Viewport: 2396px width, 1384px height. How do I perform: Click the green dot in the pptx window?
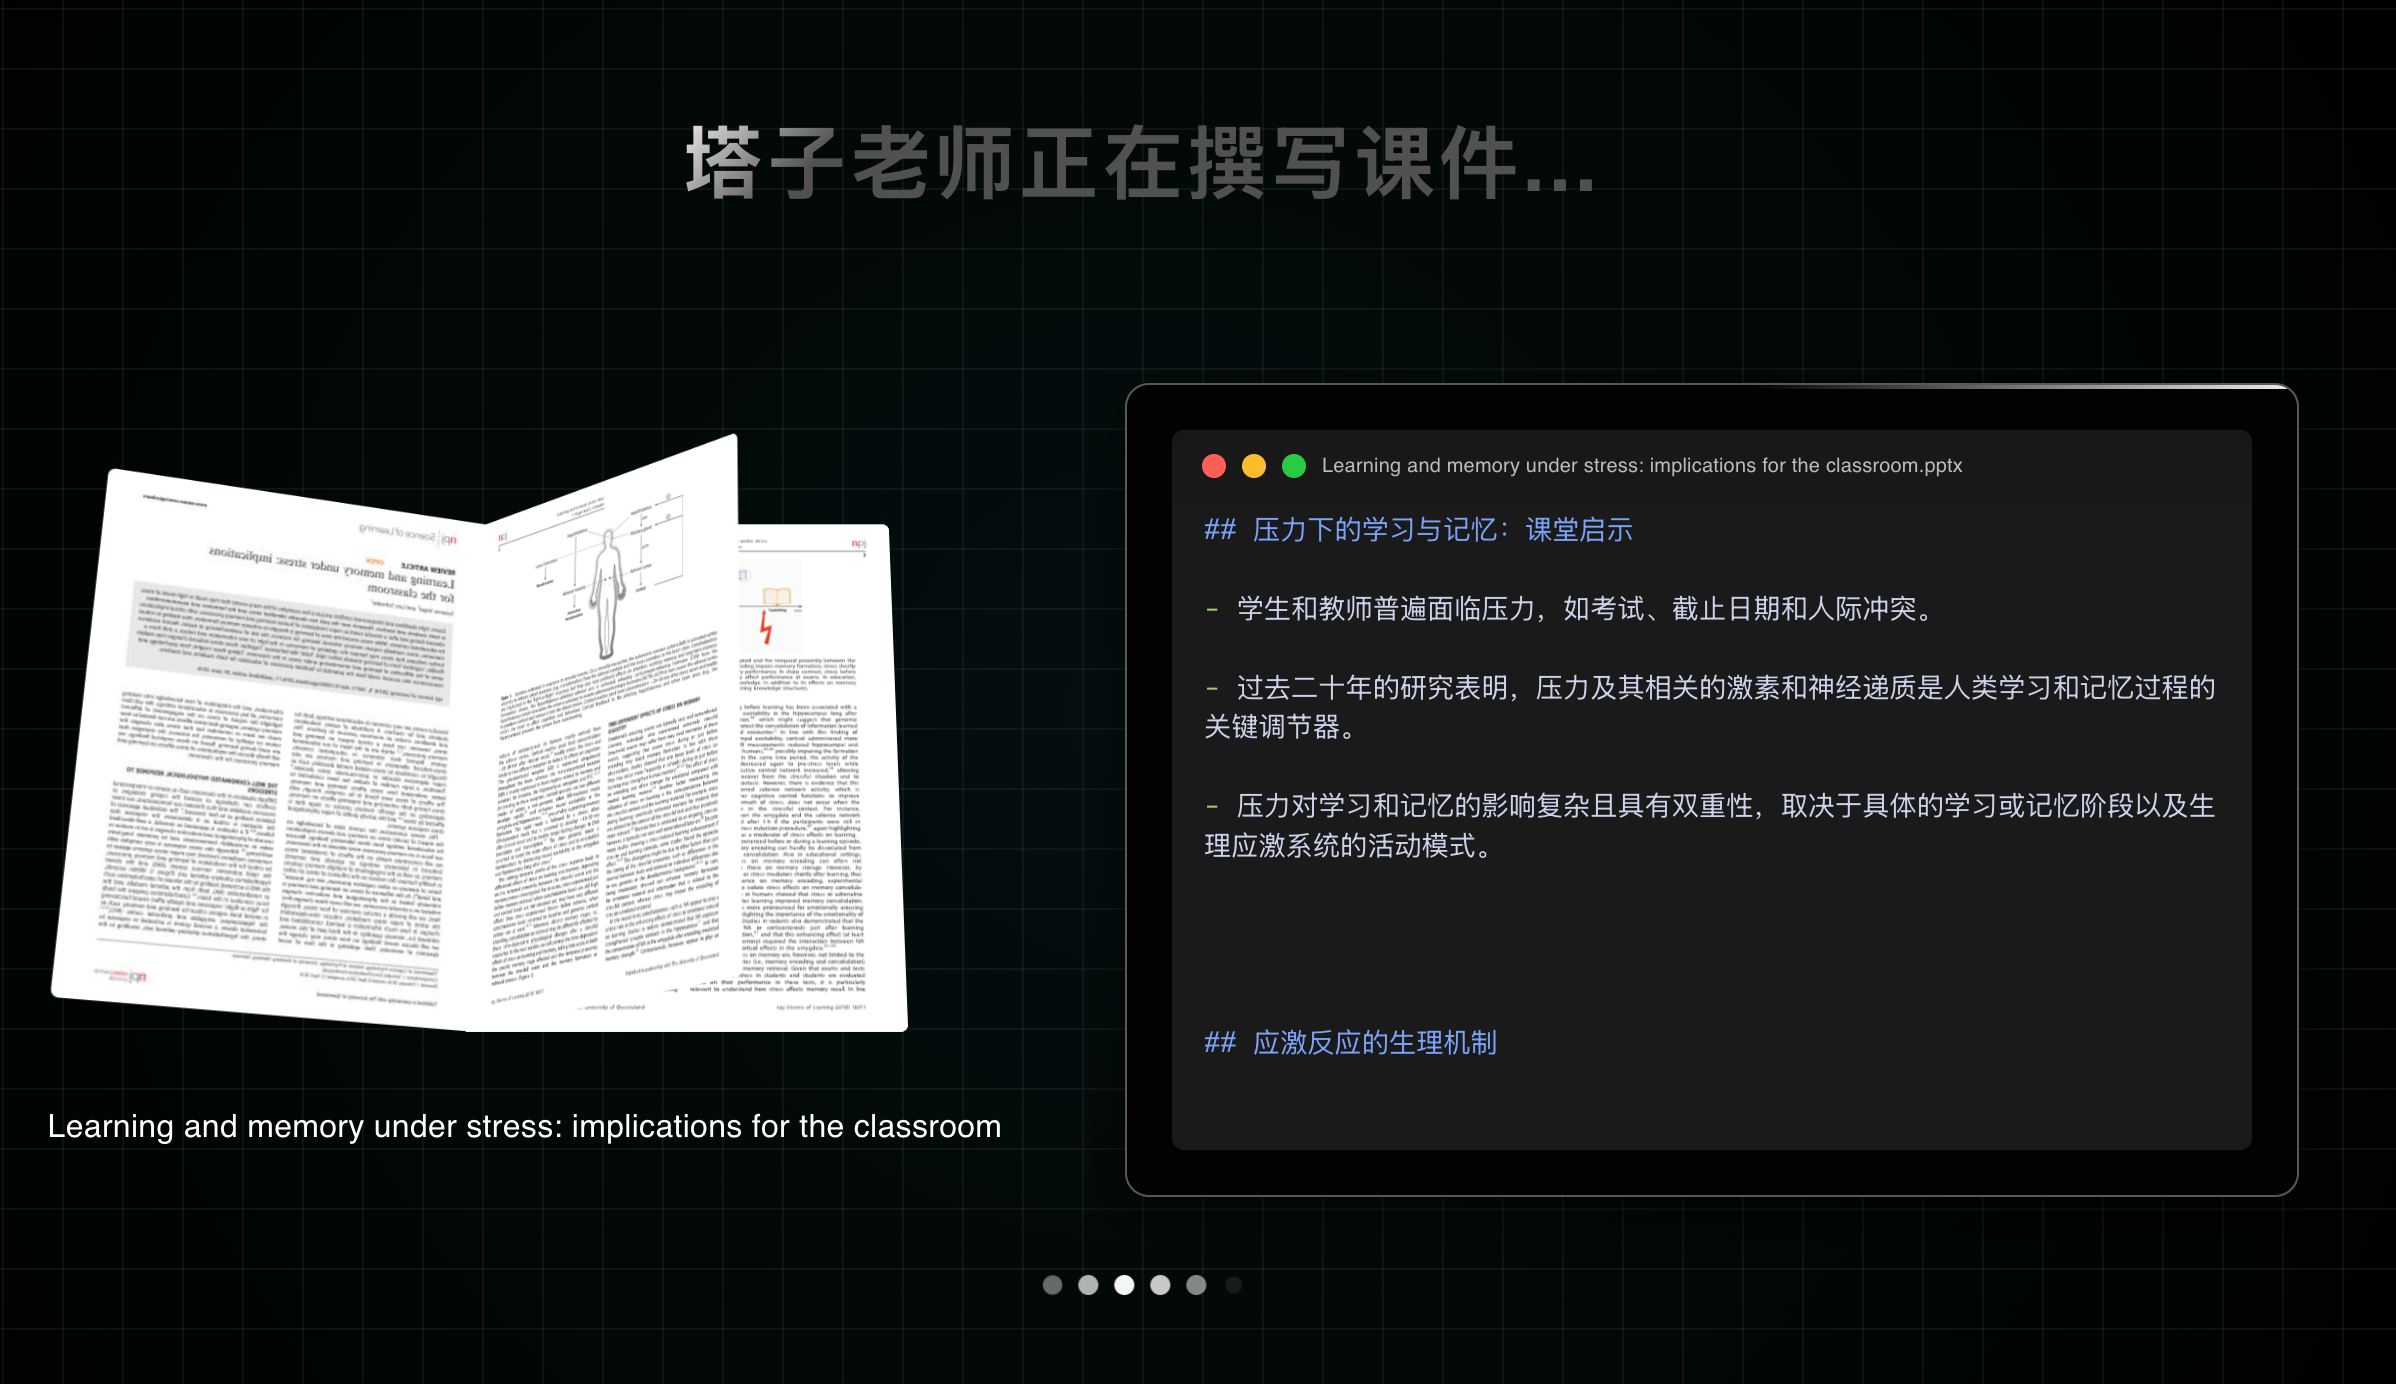point(1294,466)
